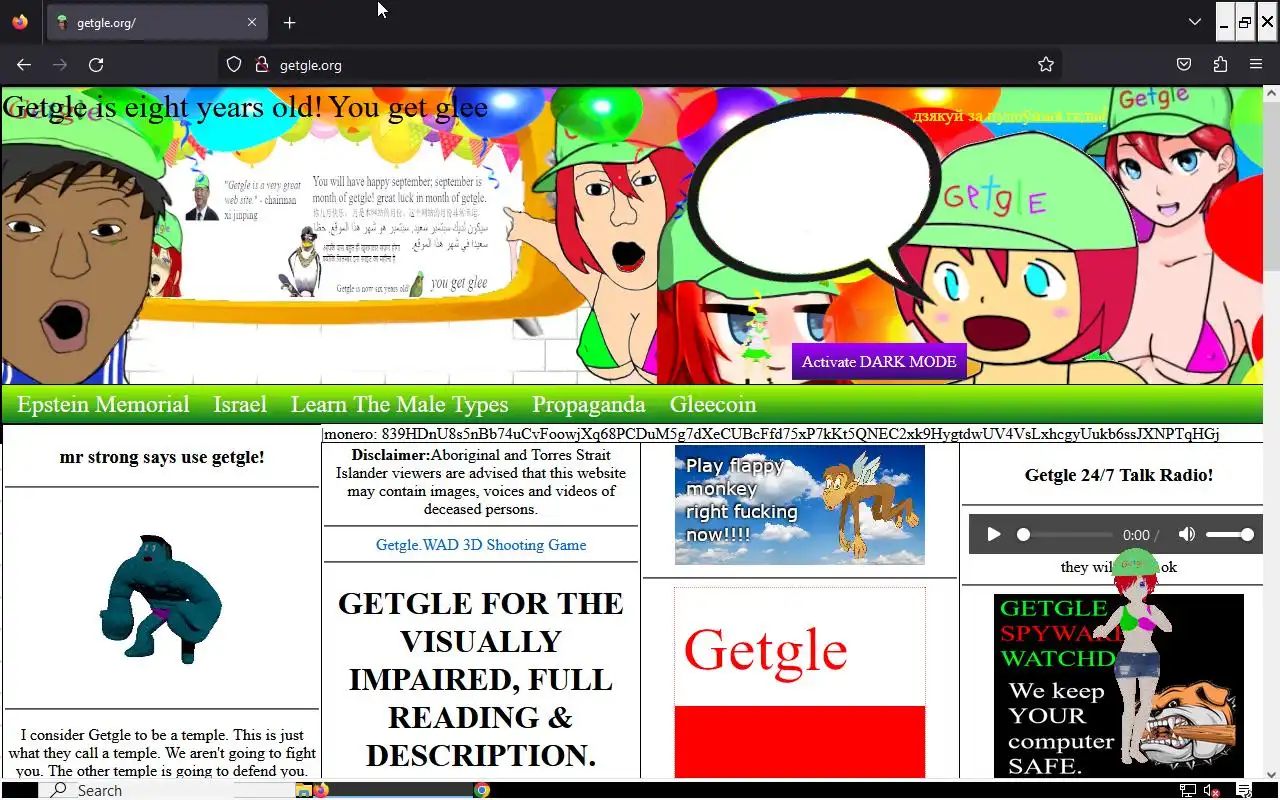This screenshot has height=800, width=1280.
Task: Click the go forward arrow icon
Action: [x=60, y=65]
